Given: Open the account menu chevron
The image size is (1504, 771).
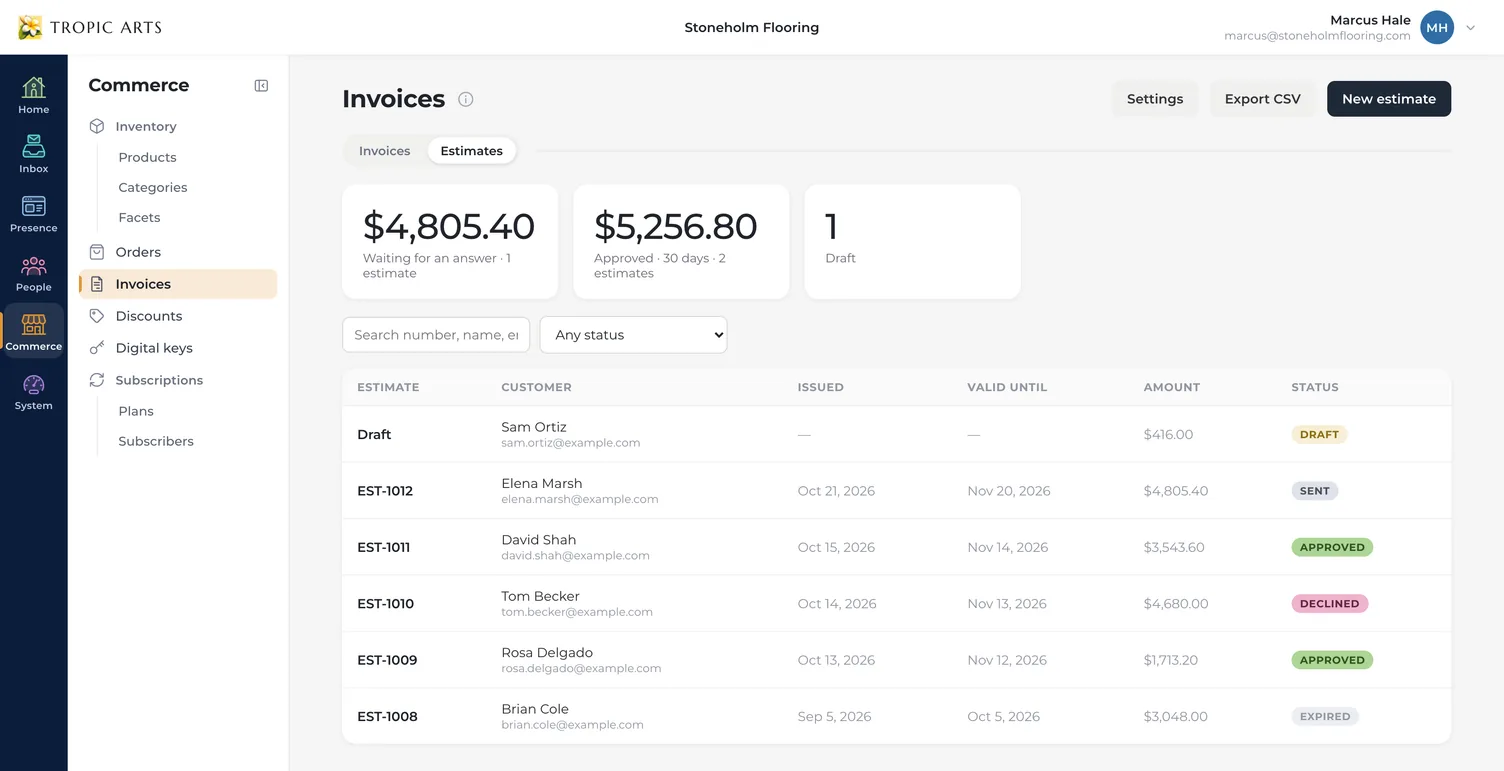Looking at the screenshot, I should [1470, 28].
